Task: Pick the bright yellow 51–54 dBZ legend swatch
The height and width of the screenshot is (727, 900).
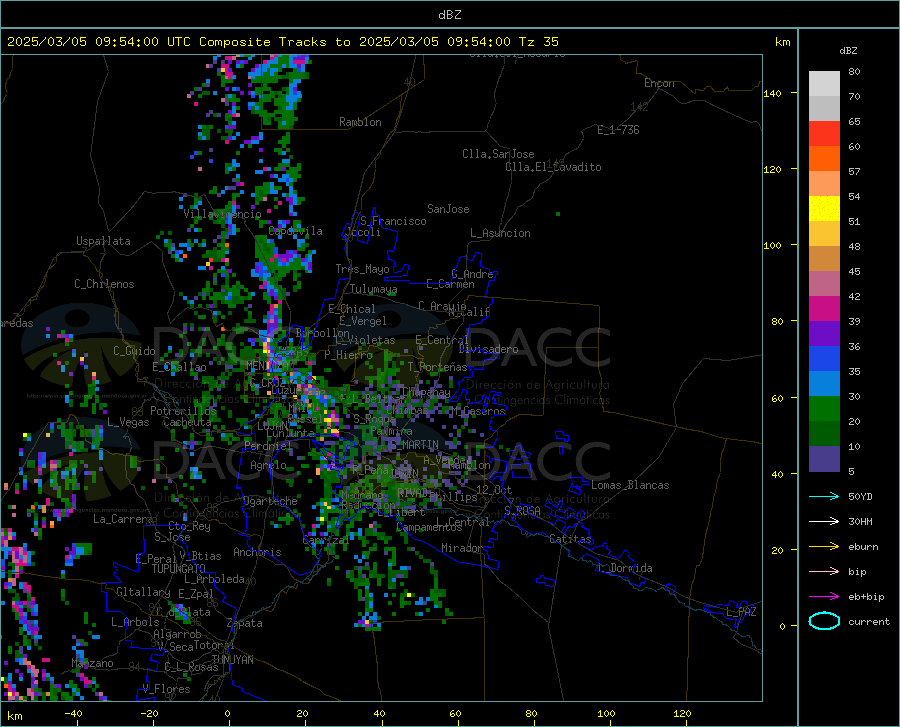Action: pyautogui.click(x=824, y=209)
